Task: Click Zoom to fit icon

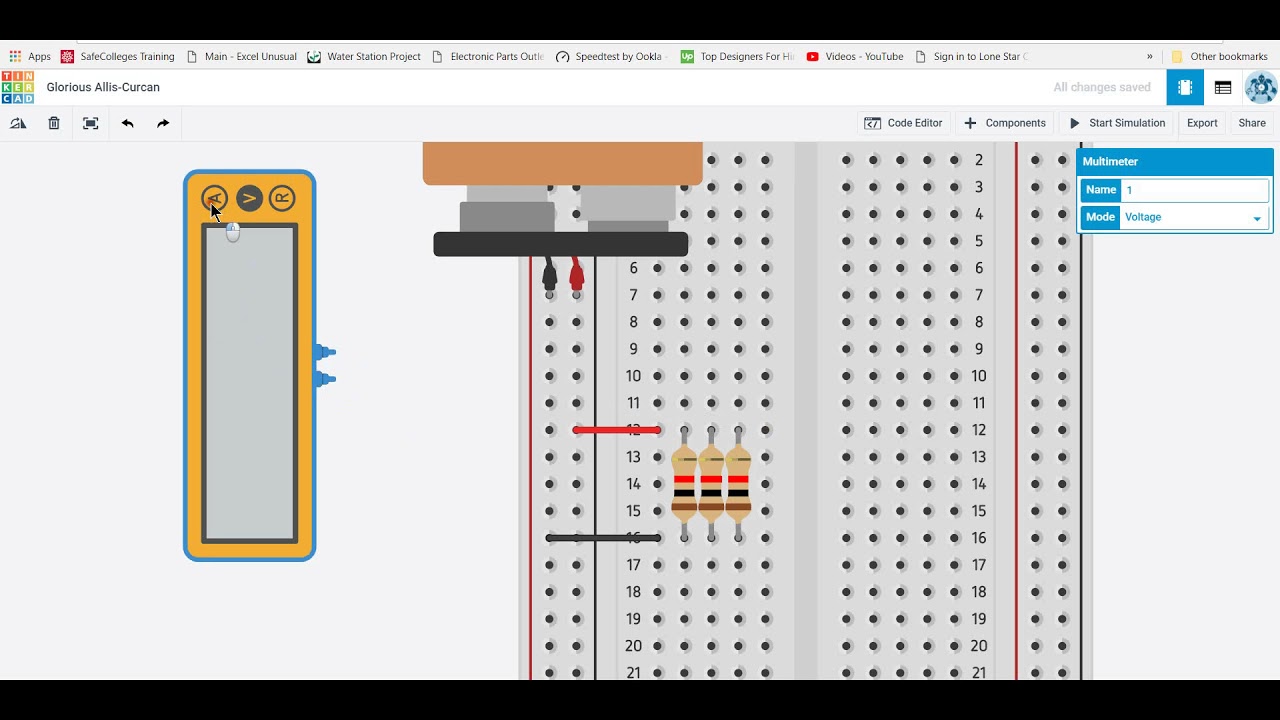Action: (x=90, y=123)
